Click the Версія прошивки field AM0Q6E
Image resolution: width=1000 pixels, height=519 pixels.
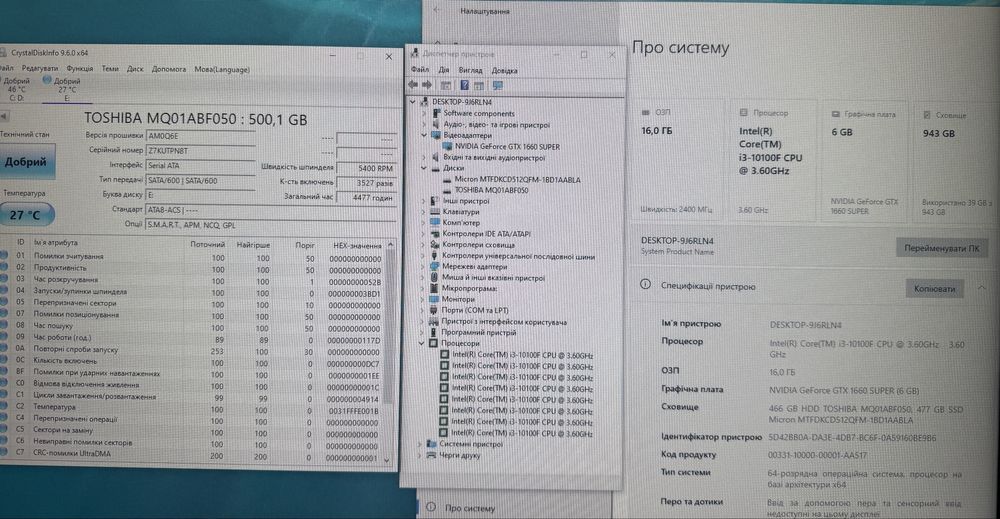200,136
